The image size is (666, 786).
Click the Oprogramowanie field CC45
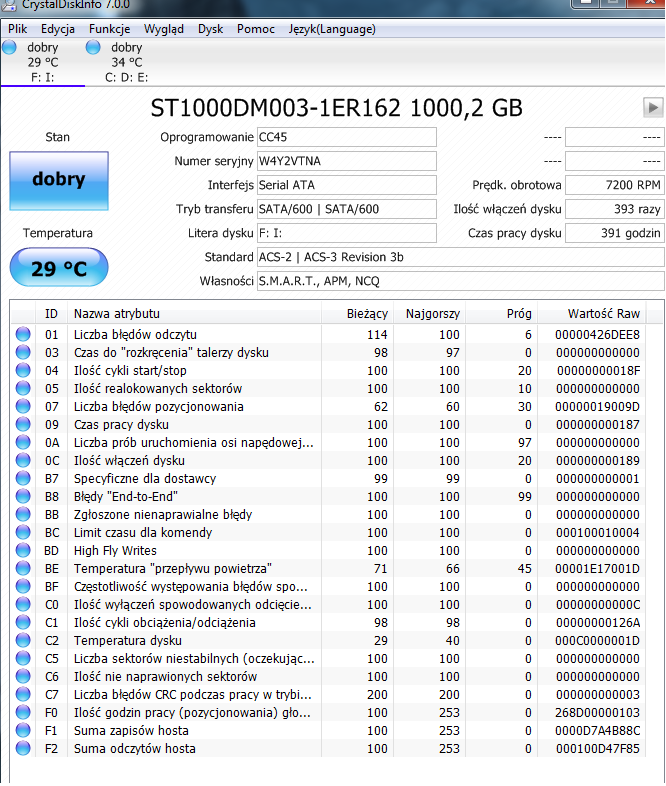pyautogui.click(x=347, y=137)
